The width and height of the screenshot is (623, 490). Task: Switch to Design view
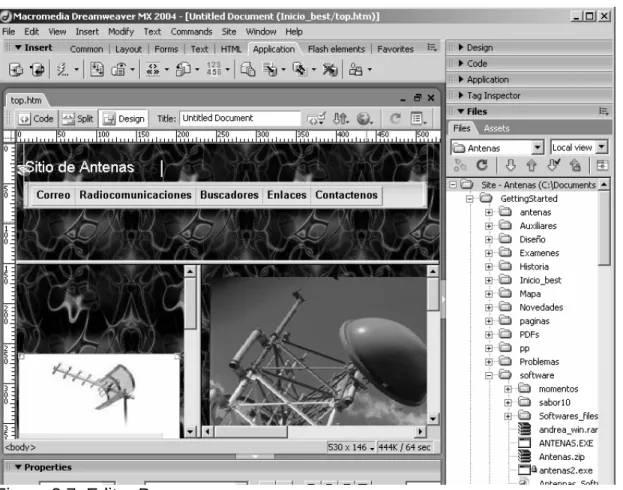pyautogui.click(x=124, y=118)
